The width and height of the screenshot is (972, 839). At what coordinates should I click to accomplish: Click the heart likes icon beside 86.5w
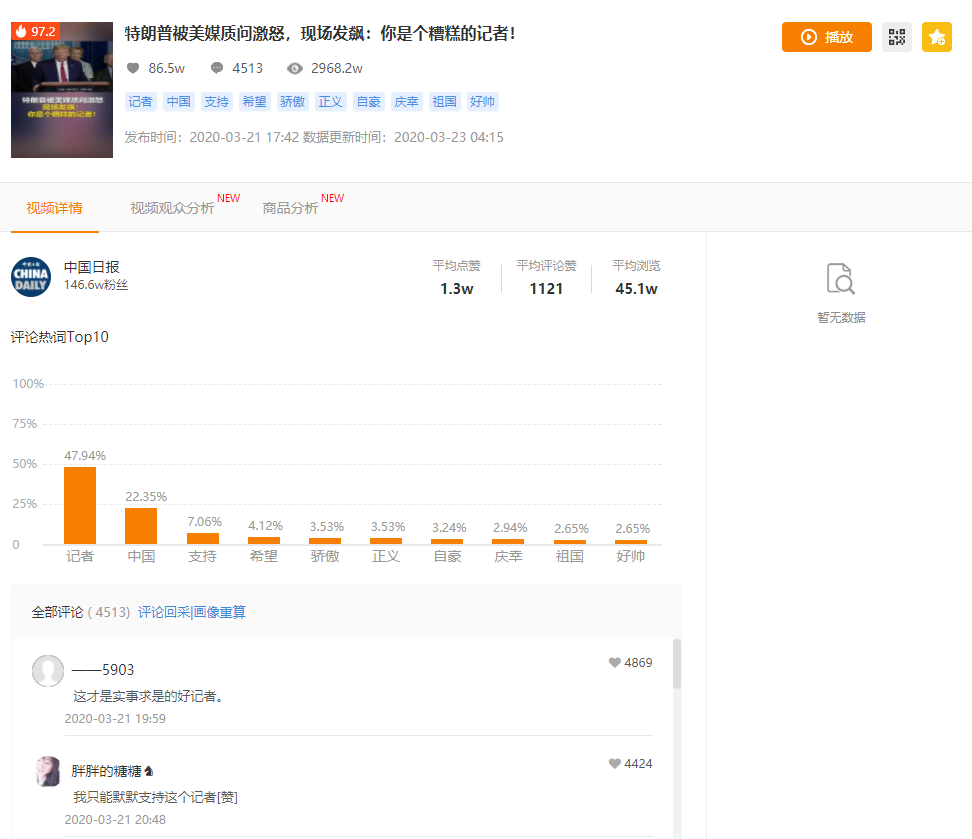(x=133, y=68)
